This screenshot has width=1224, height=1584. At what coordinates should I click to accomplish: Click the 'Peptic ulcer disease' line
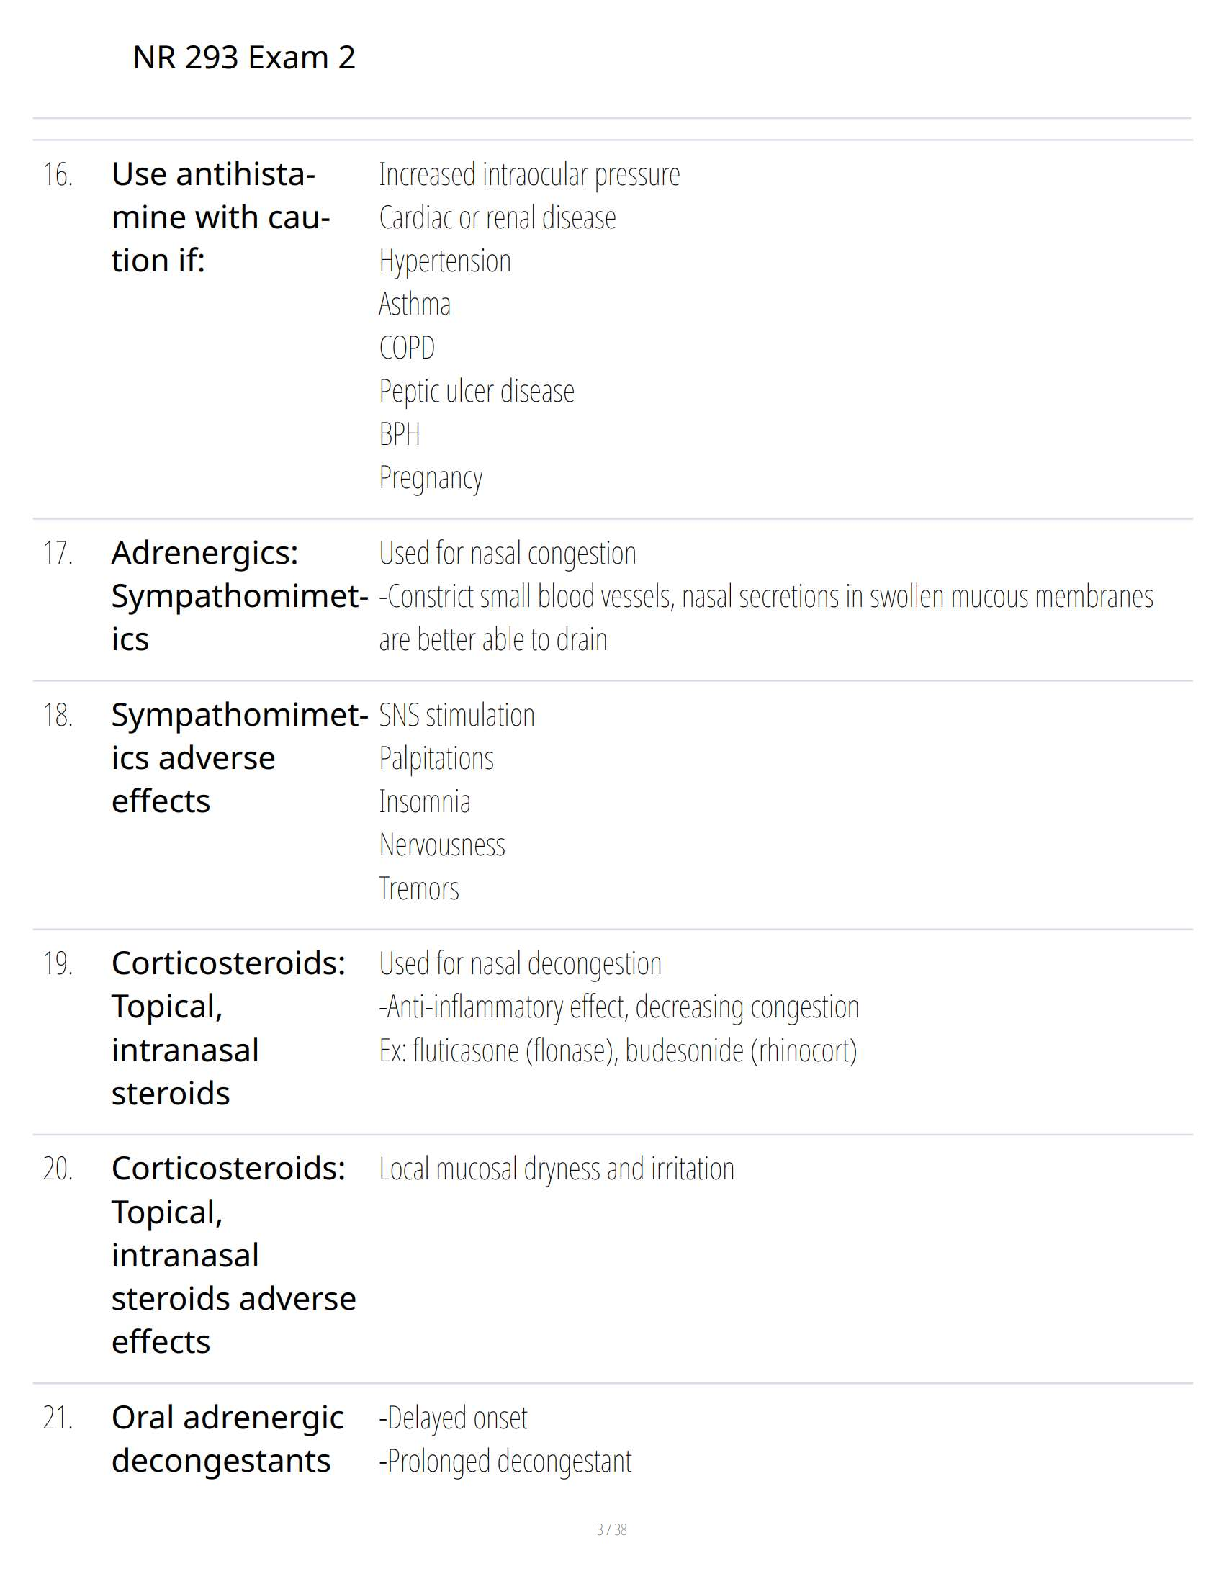(x=476, y=391)
